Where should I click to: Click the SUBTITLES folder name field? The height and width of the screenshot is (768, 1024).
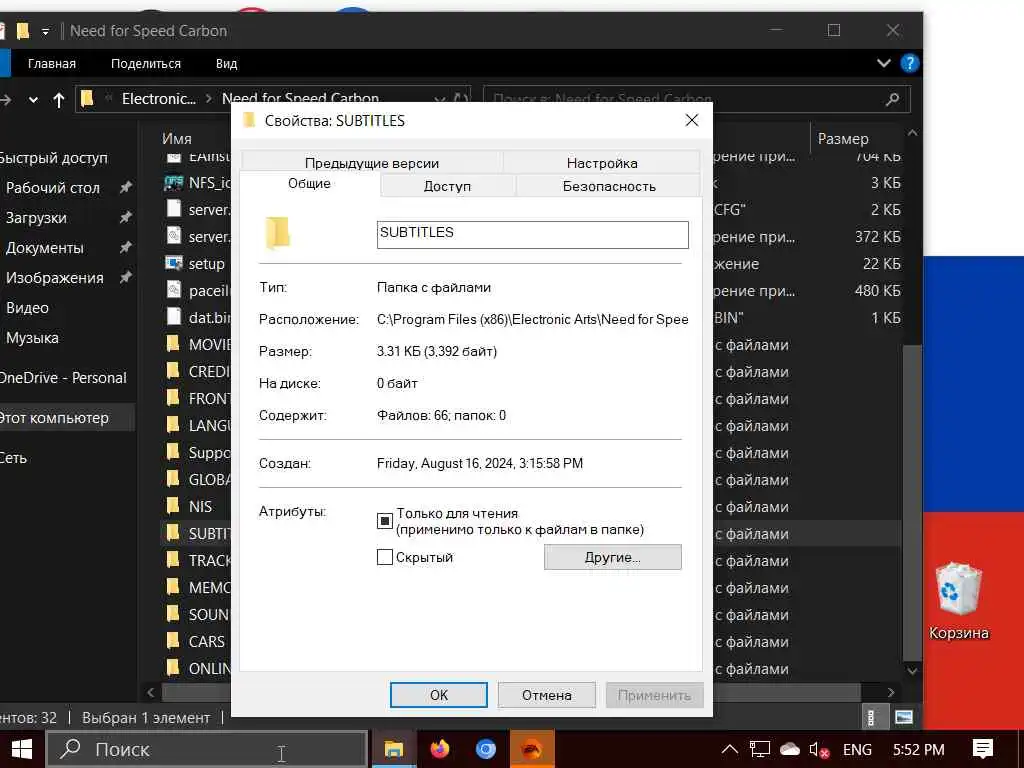coord(532,234)
